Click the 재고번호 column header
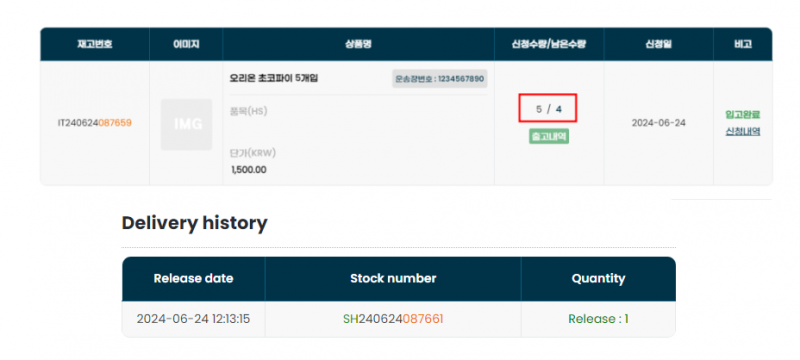This screenshot has width=800, height=360. (x=95, y=44)
